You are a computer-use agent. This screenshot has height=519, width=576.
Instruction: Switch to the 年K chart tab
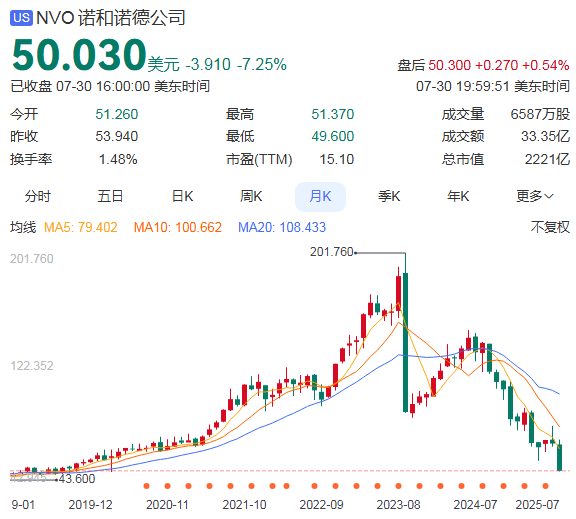[x=458, y=197]
